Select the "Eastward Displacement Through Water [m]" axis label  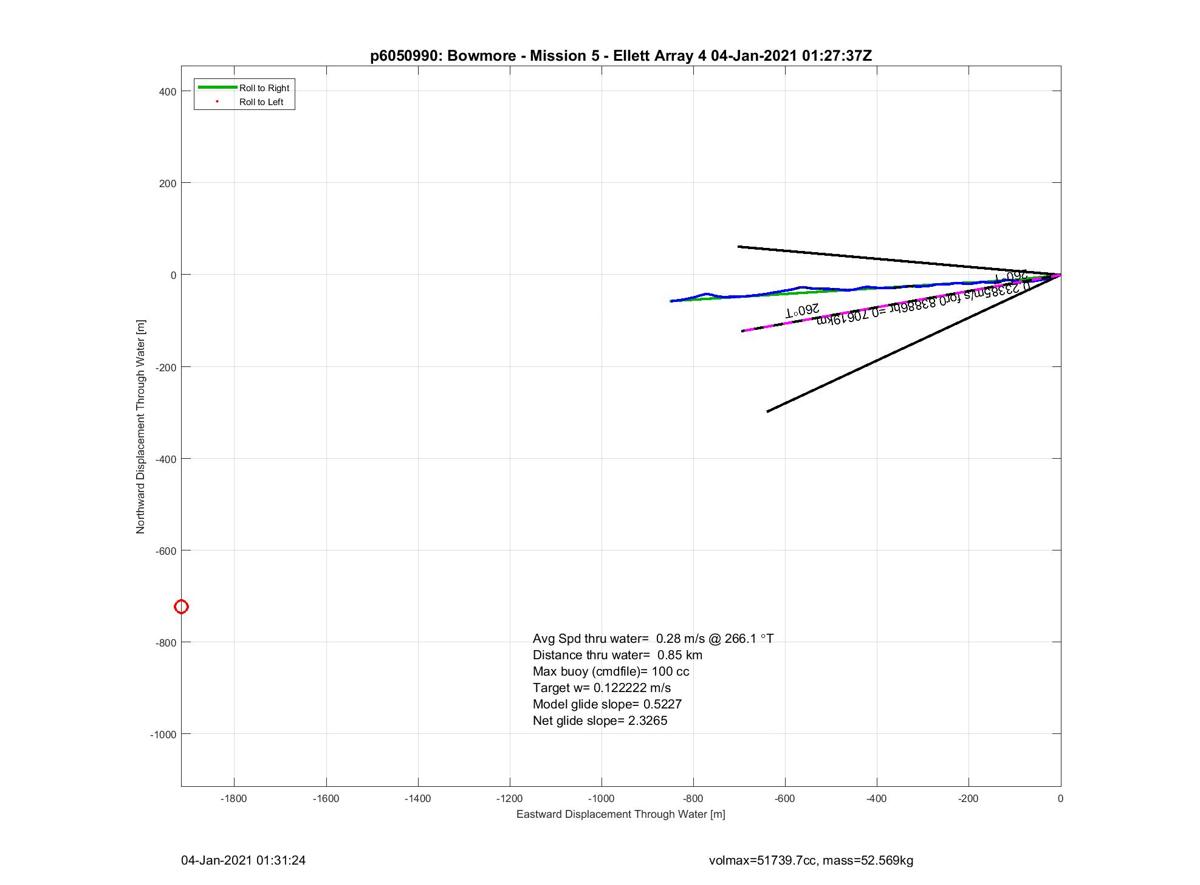click(621, 814)
